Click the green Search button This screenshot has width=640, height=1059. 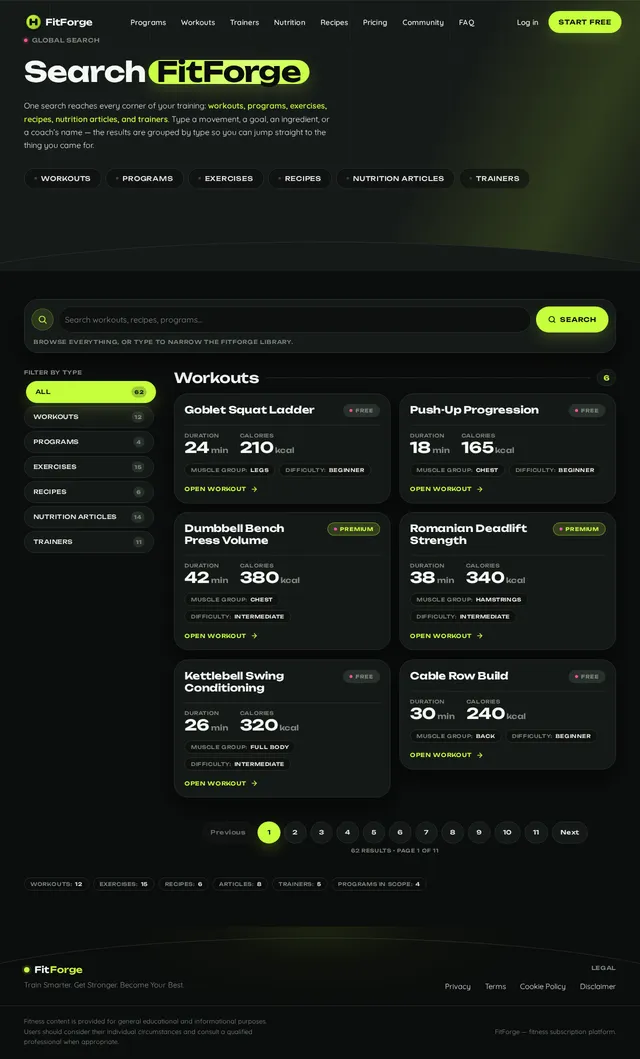click(572, 319)
